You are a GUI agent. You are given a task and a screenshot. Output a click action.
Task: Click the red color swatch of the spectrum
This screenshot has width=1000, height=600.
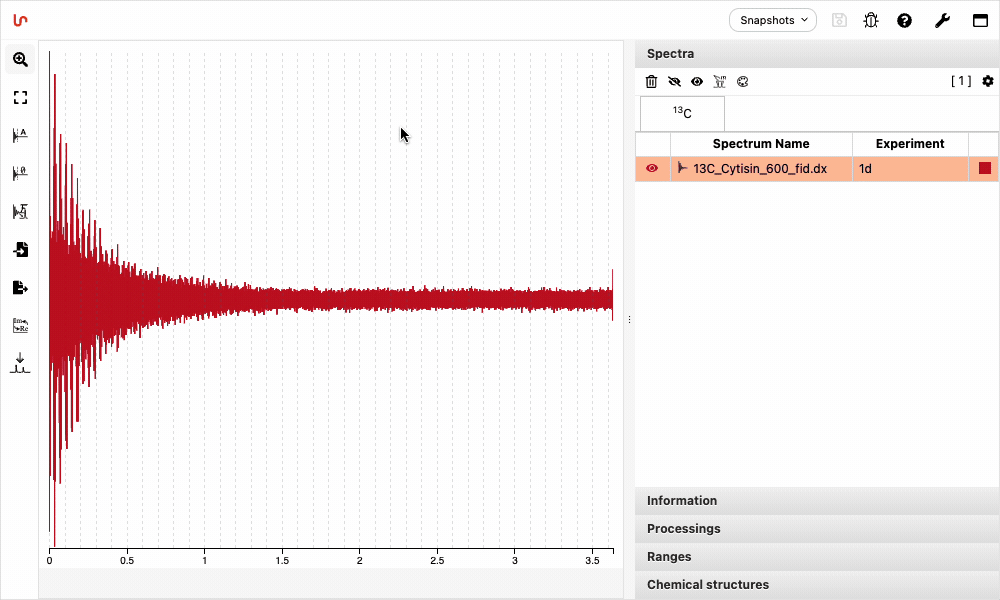tap(984, 168)
